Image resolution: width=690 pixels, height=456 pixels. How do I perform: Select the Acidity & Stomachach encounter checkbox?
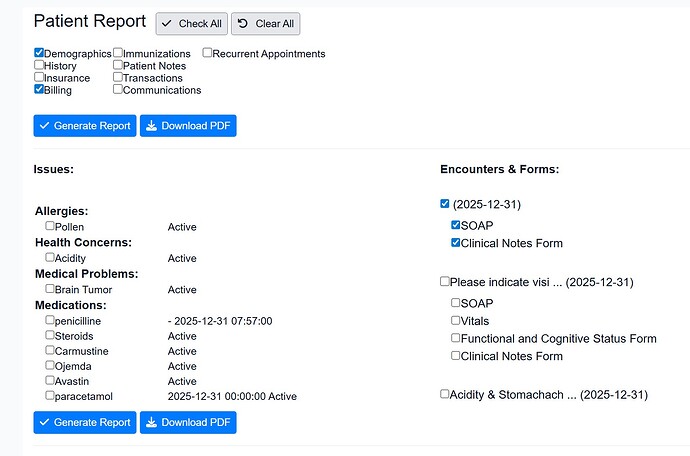445,394
